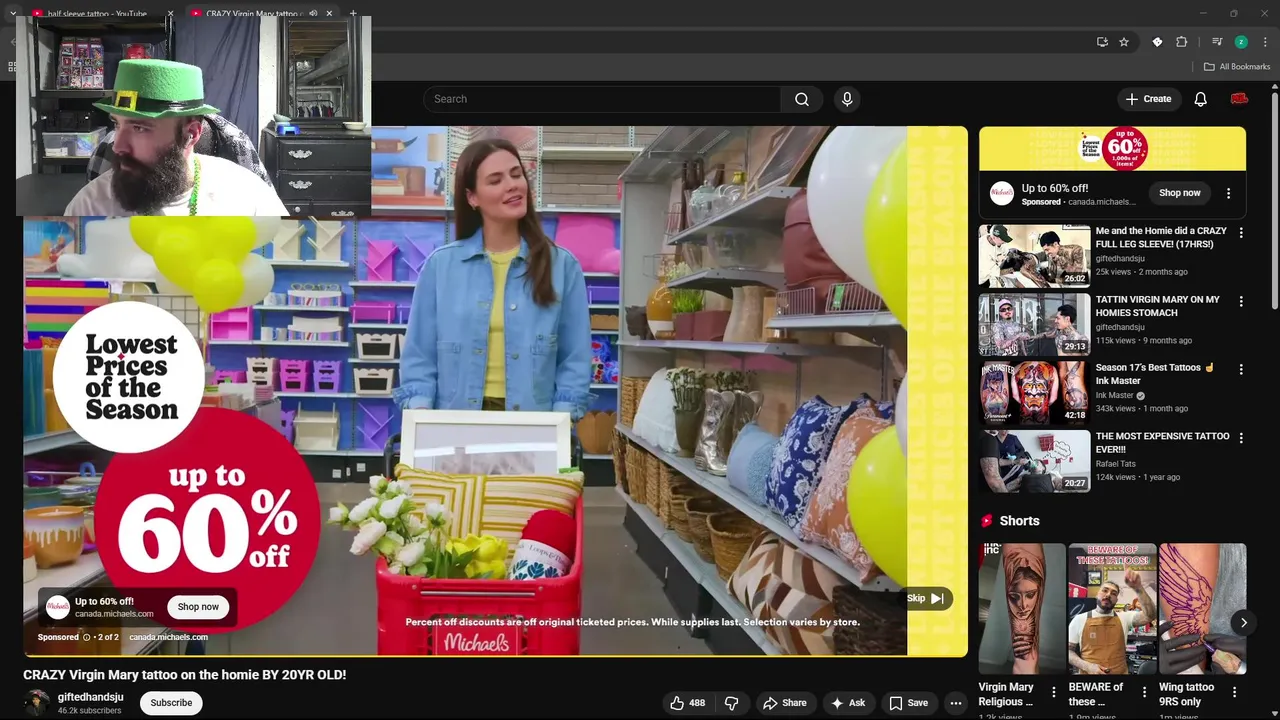1280x720 pixels.
Task: Save the video to playlist
Action: (x=908, y=703)
